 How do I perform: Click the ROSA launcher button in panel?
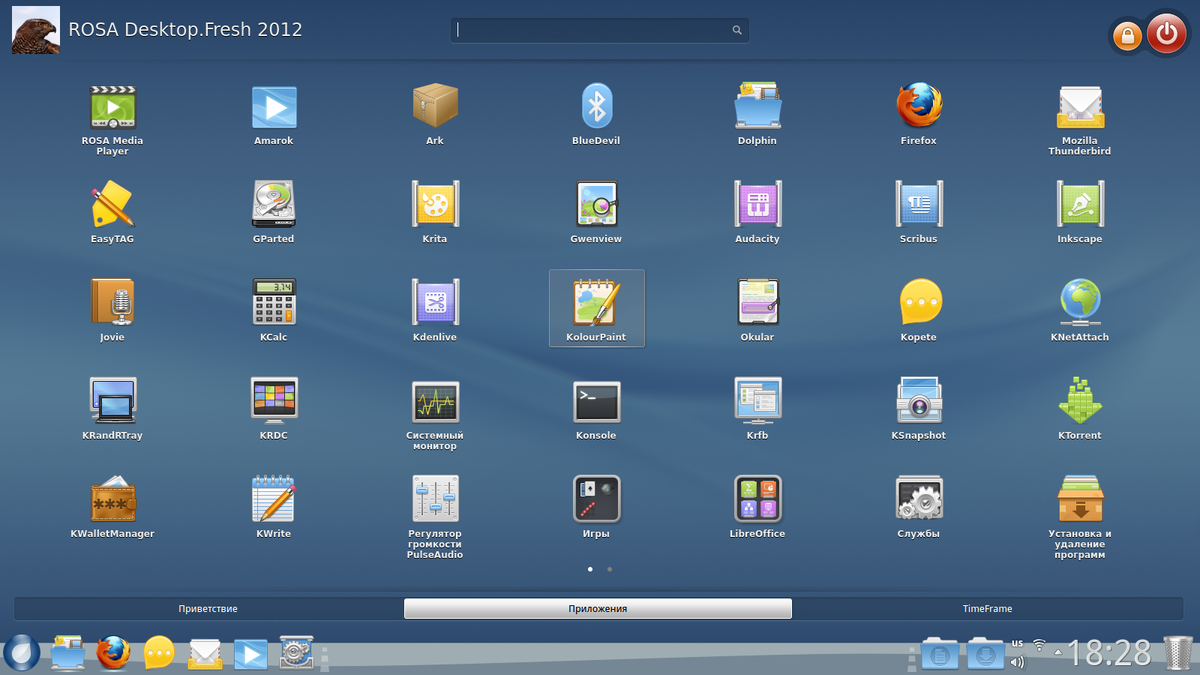point(21,653)
